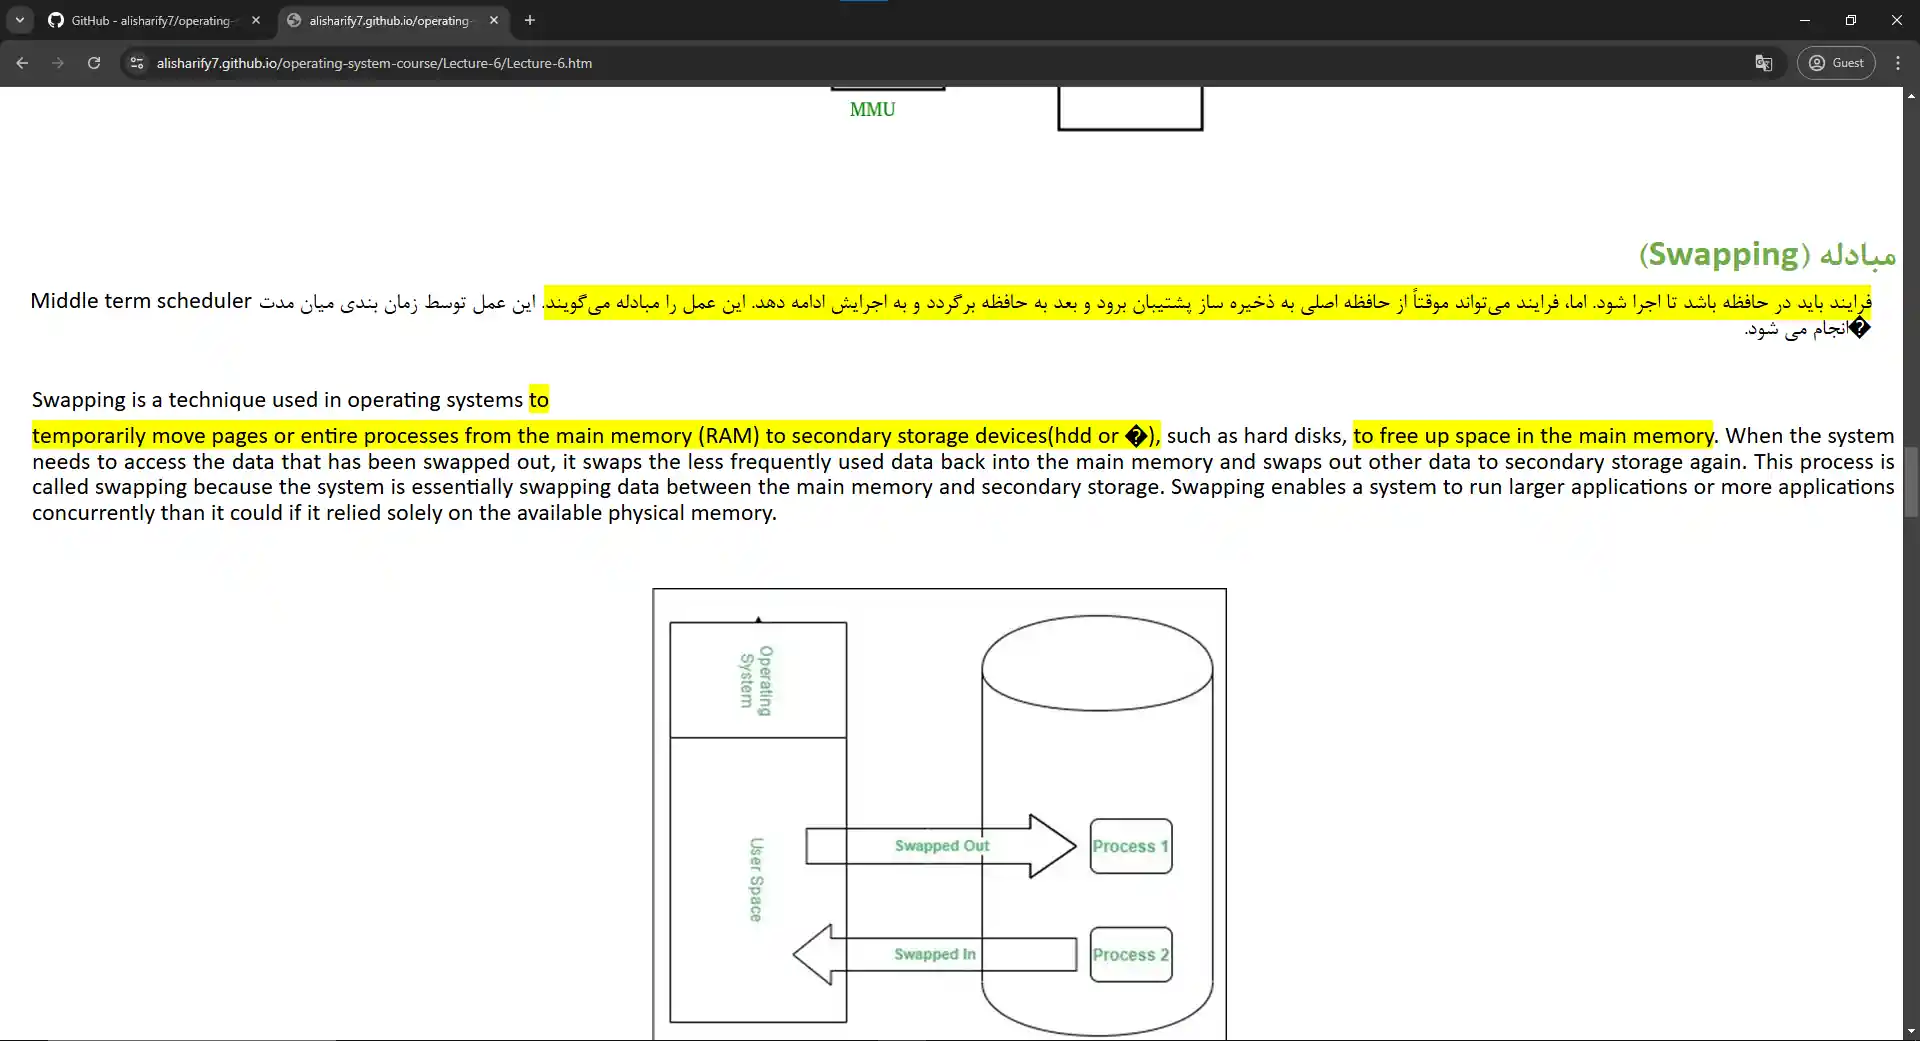
Task: Click the scrollbar down arrow
Action: (1911, 1031)
